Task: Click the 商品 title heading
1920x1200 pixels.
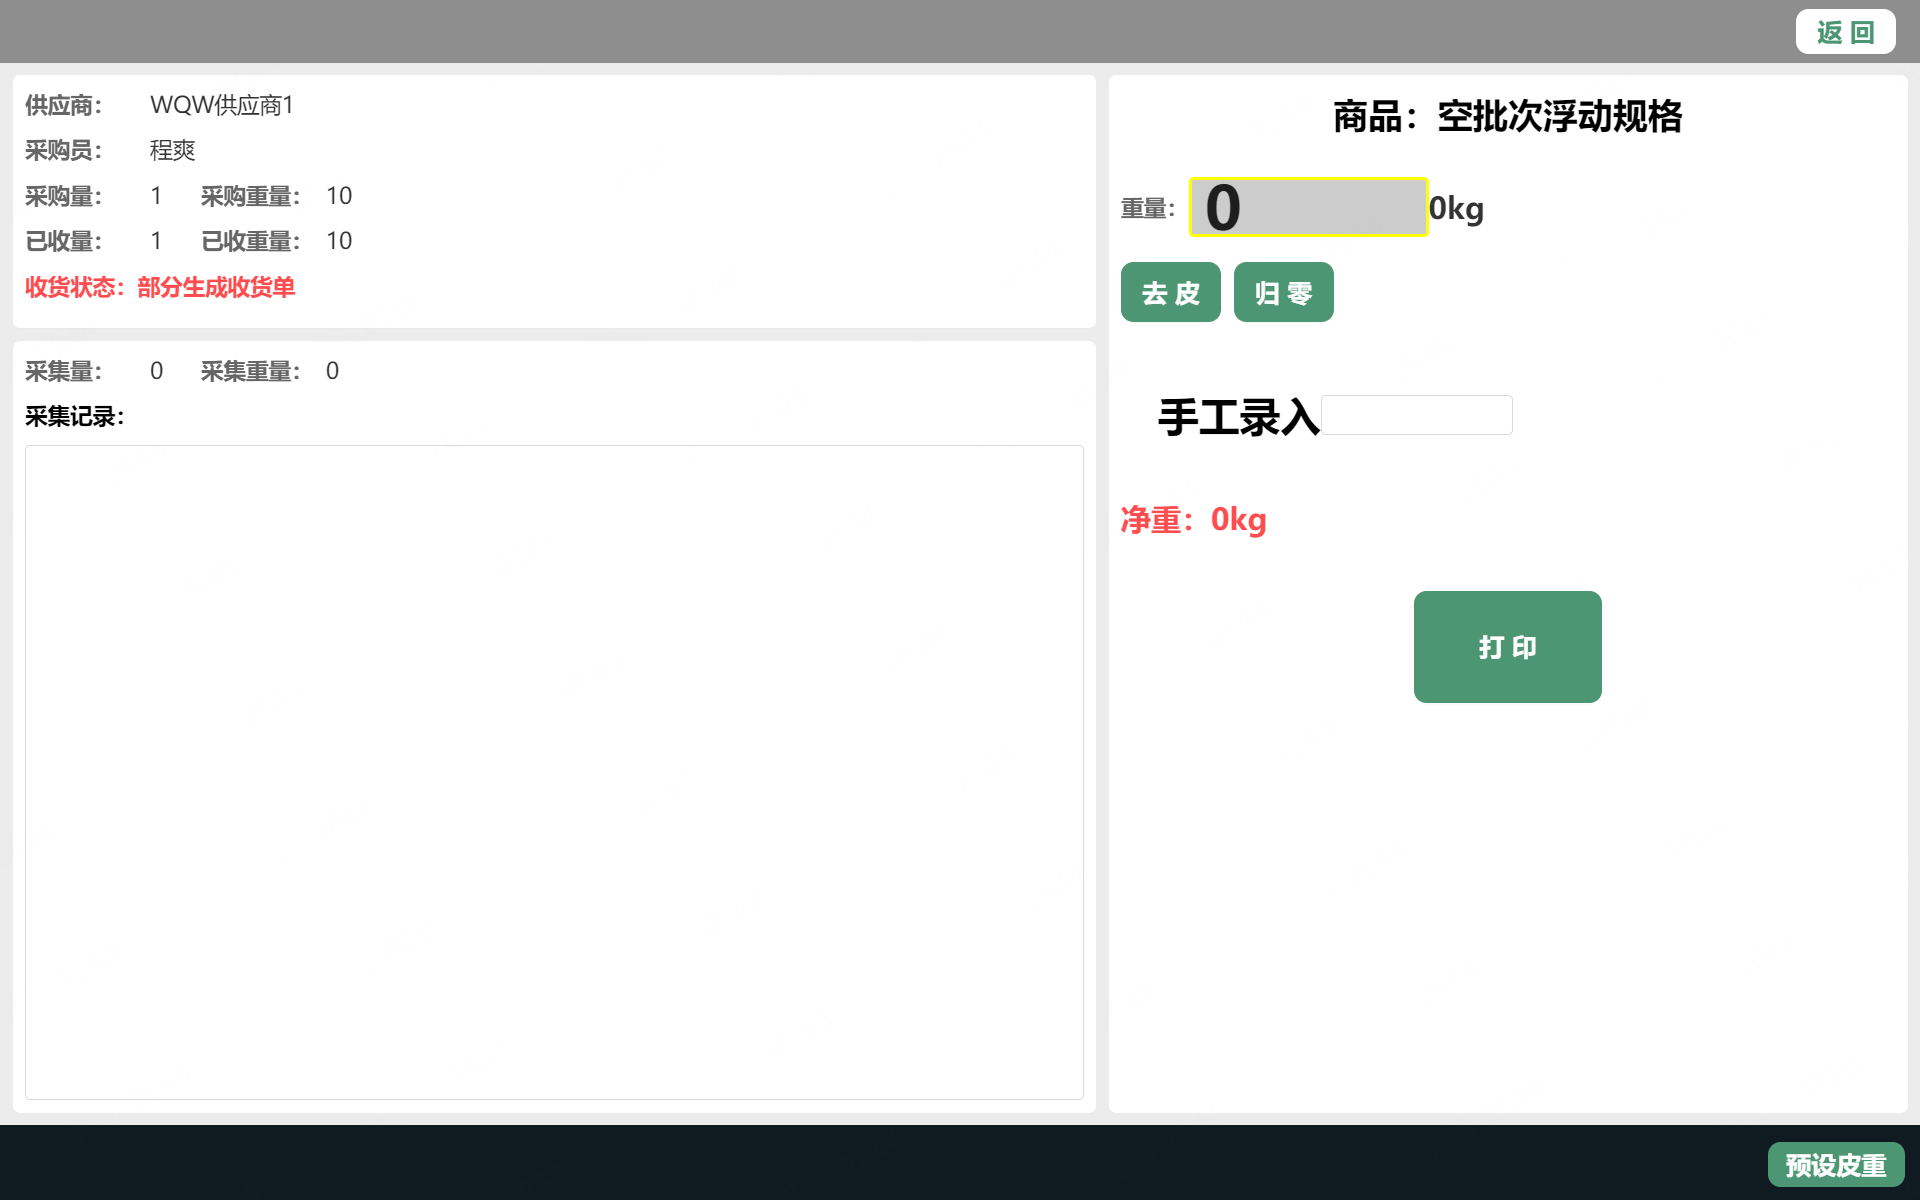Action: tap(1507, 117)
